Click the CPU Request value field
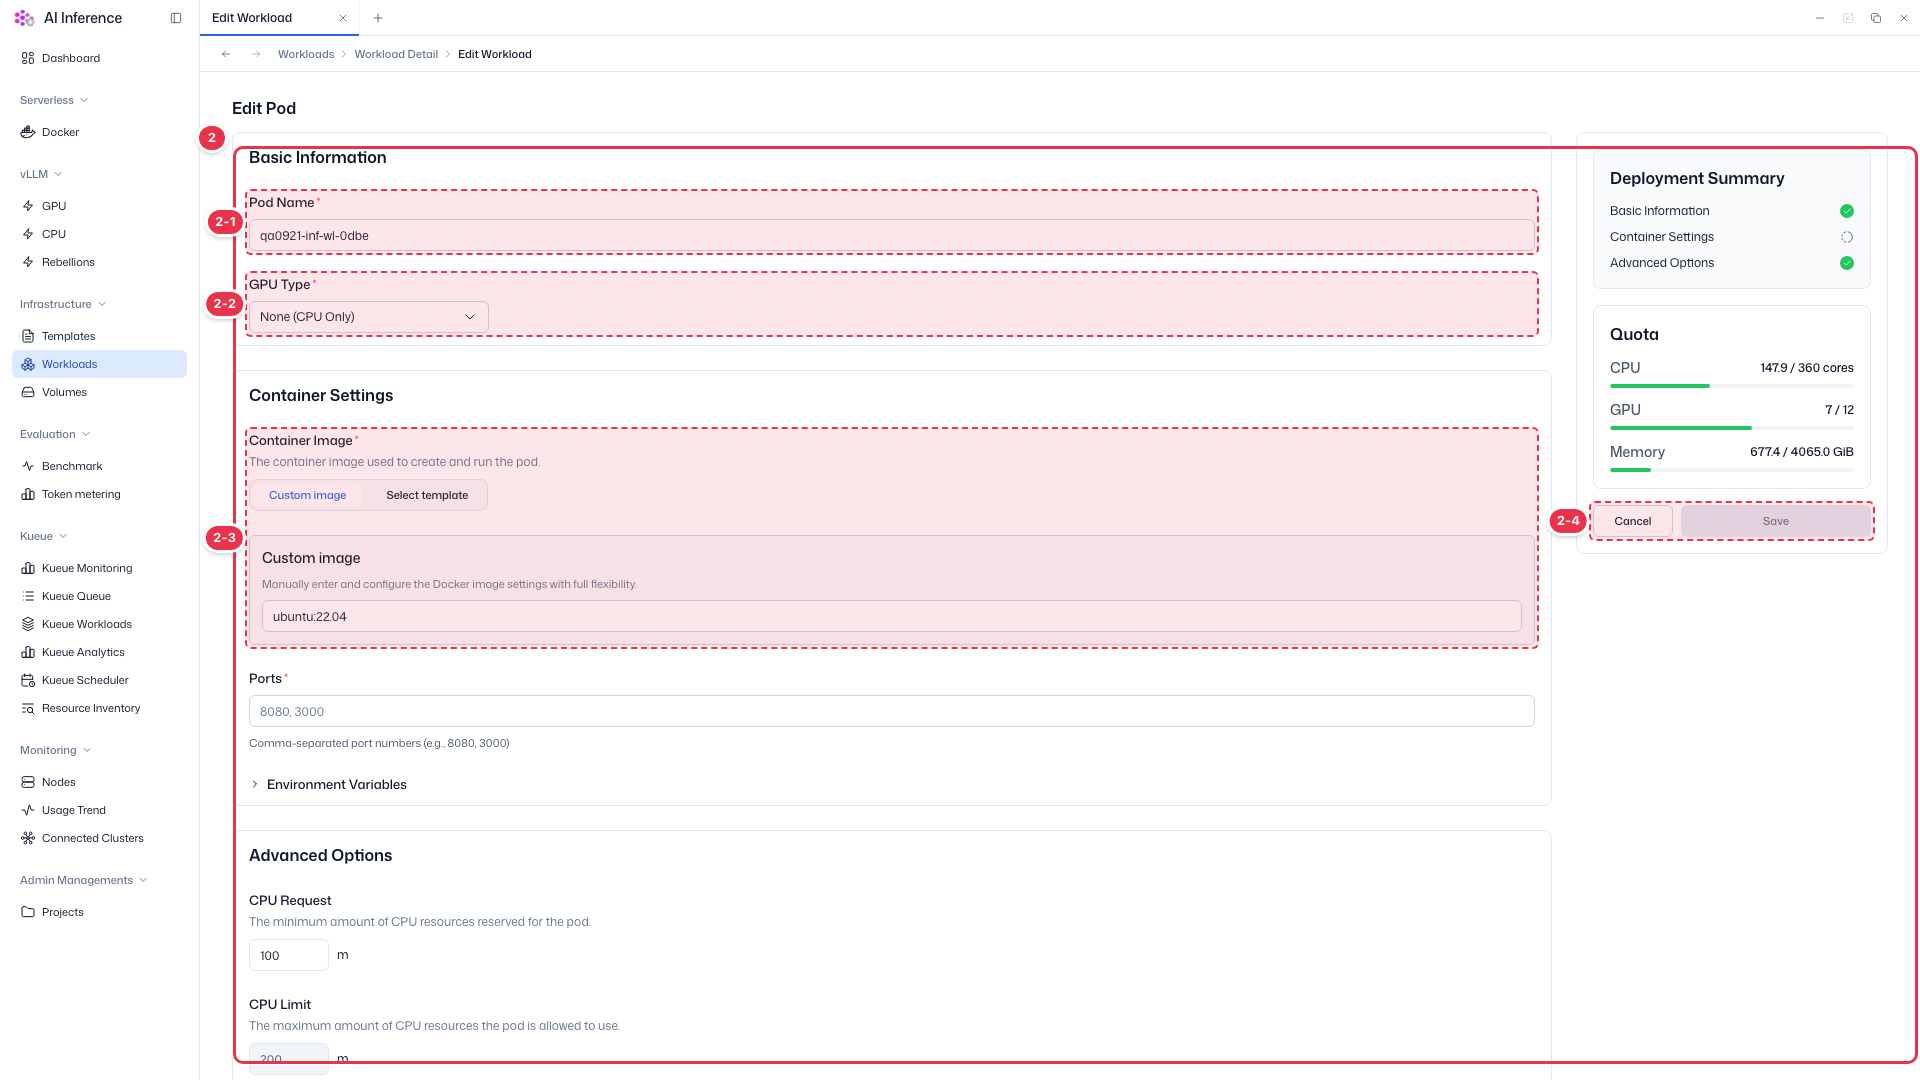 pyautogui.click(x=289, y=955)
